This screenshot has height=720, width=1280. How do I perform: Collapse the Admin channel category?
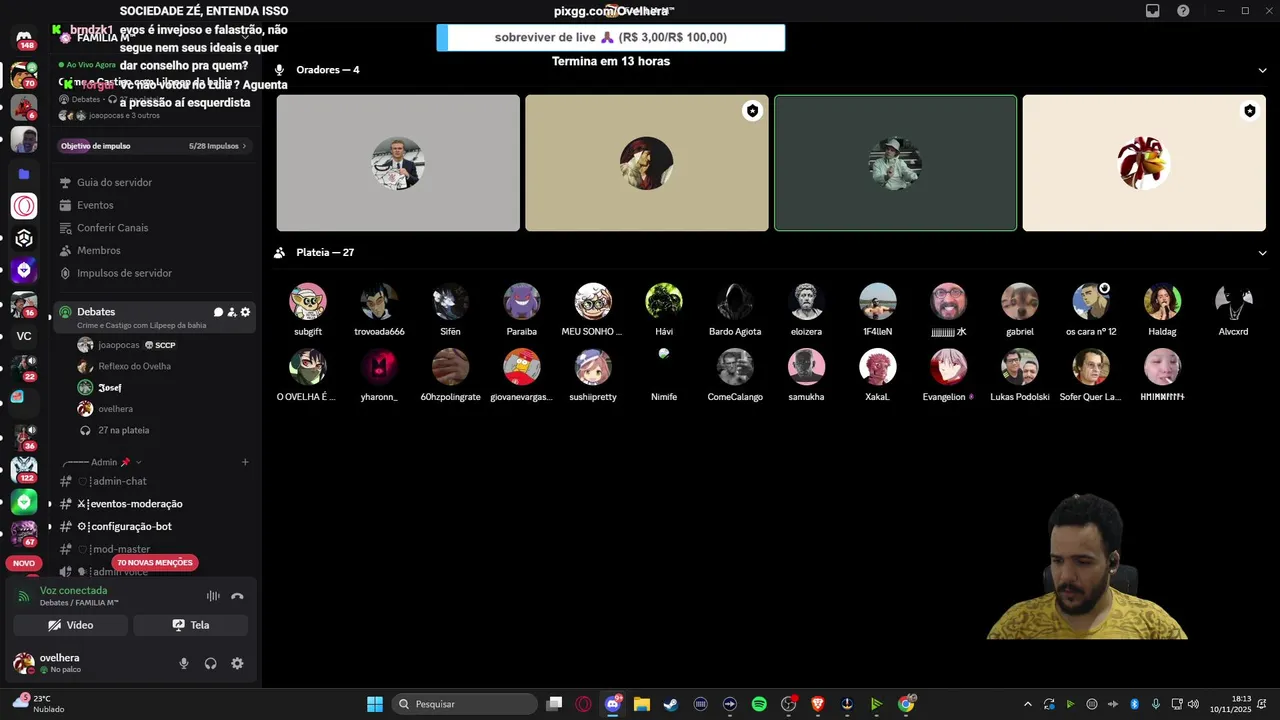click(103, 462)
